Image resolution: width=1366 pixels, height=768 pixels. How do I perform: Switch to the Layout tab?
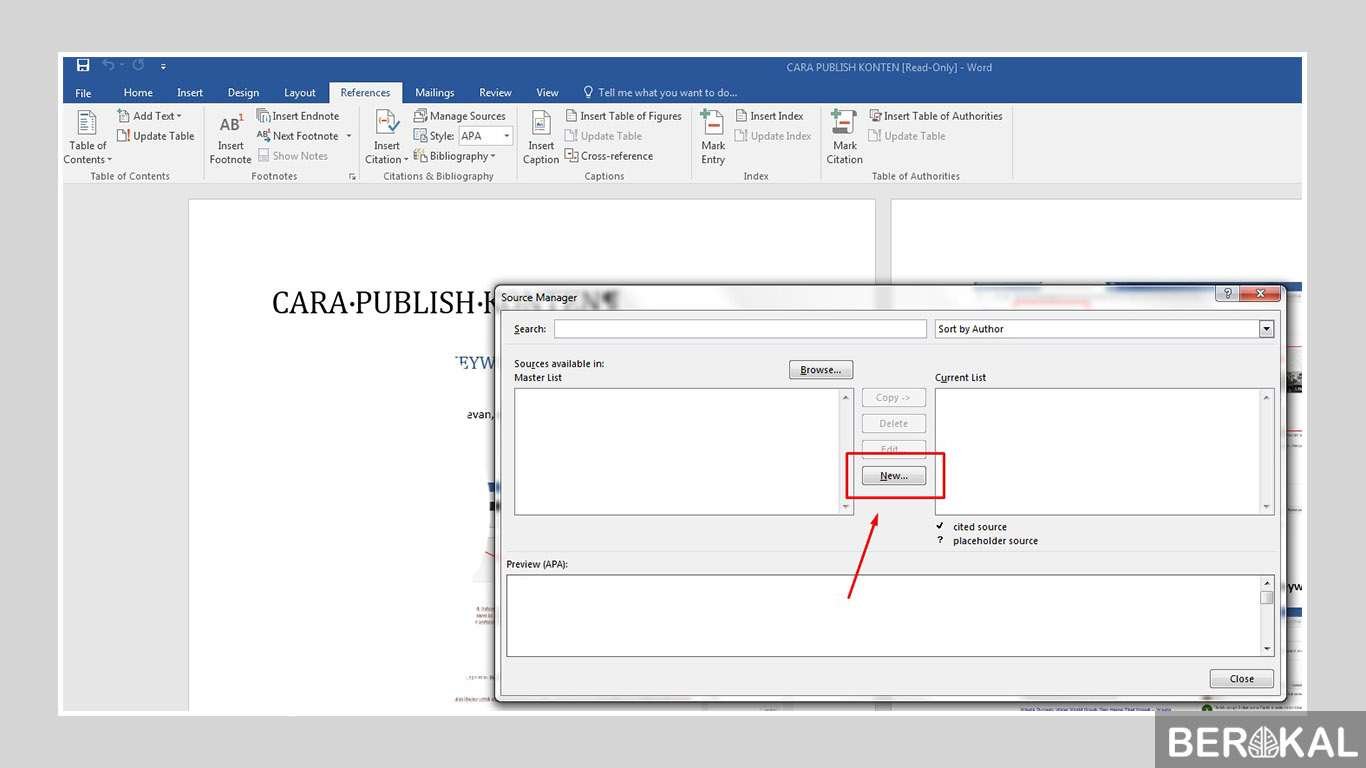(300, 93)
